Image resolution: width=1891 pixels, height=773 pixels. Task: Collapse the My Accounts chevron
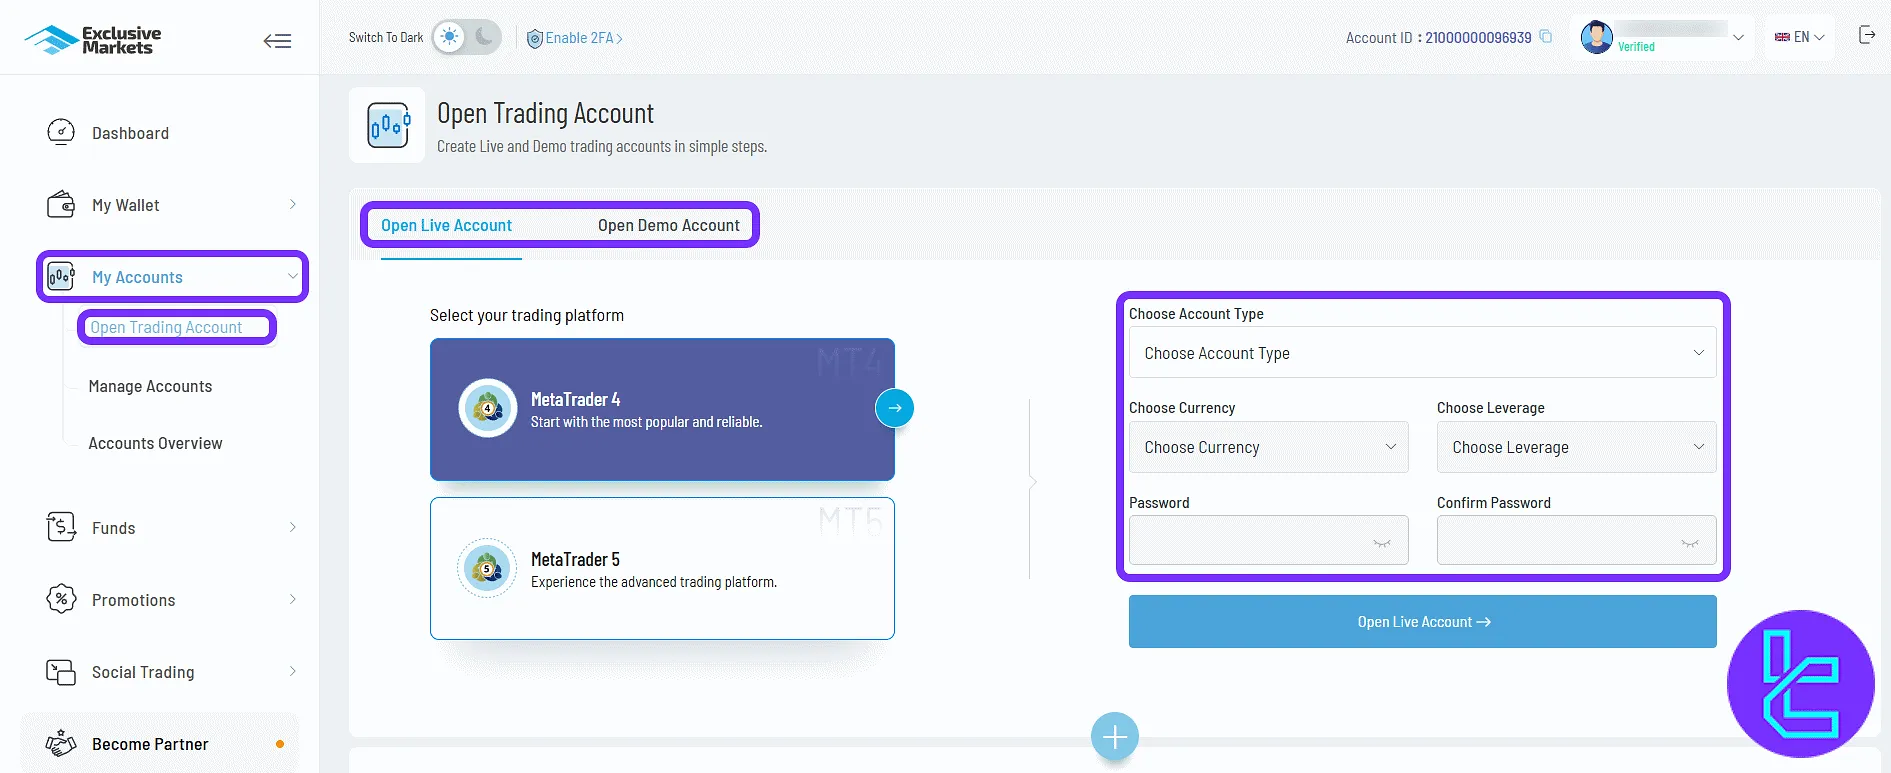[292, 276]
